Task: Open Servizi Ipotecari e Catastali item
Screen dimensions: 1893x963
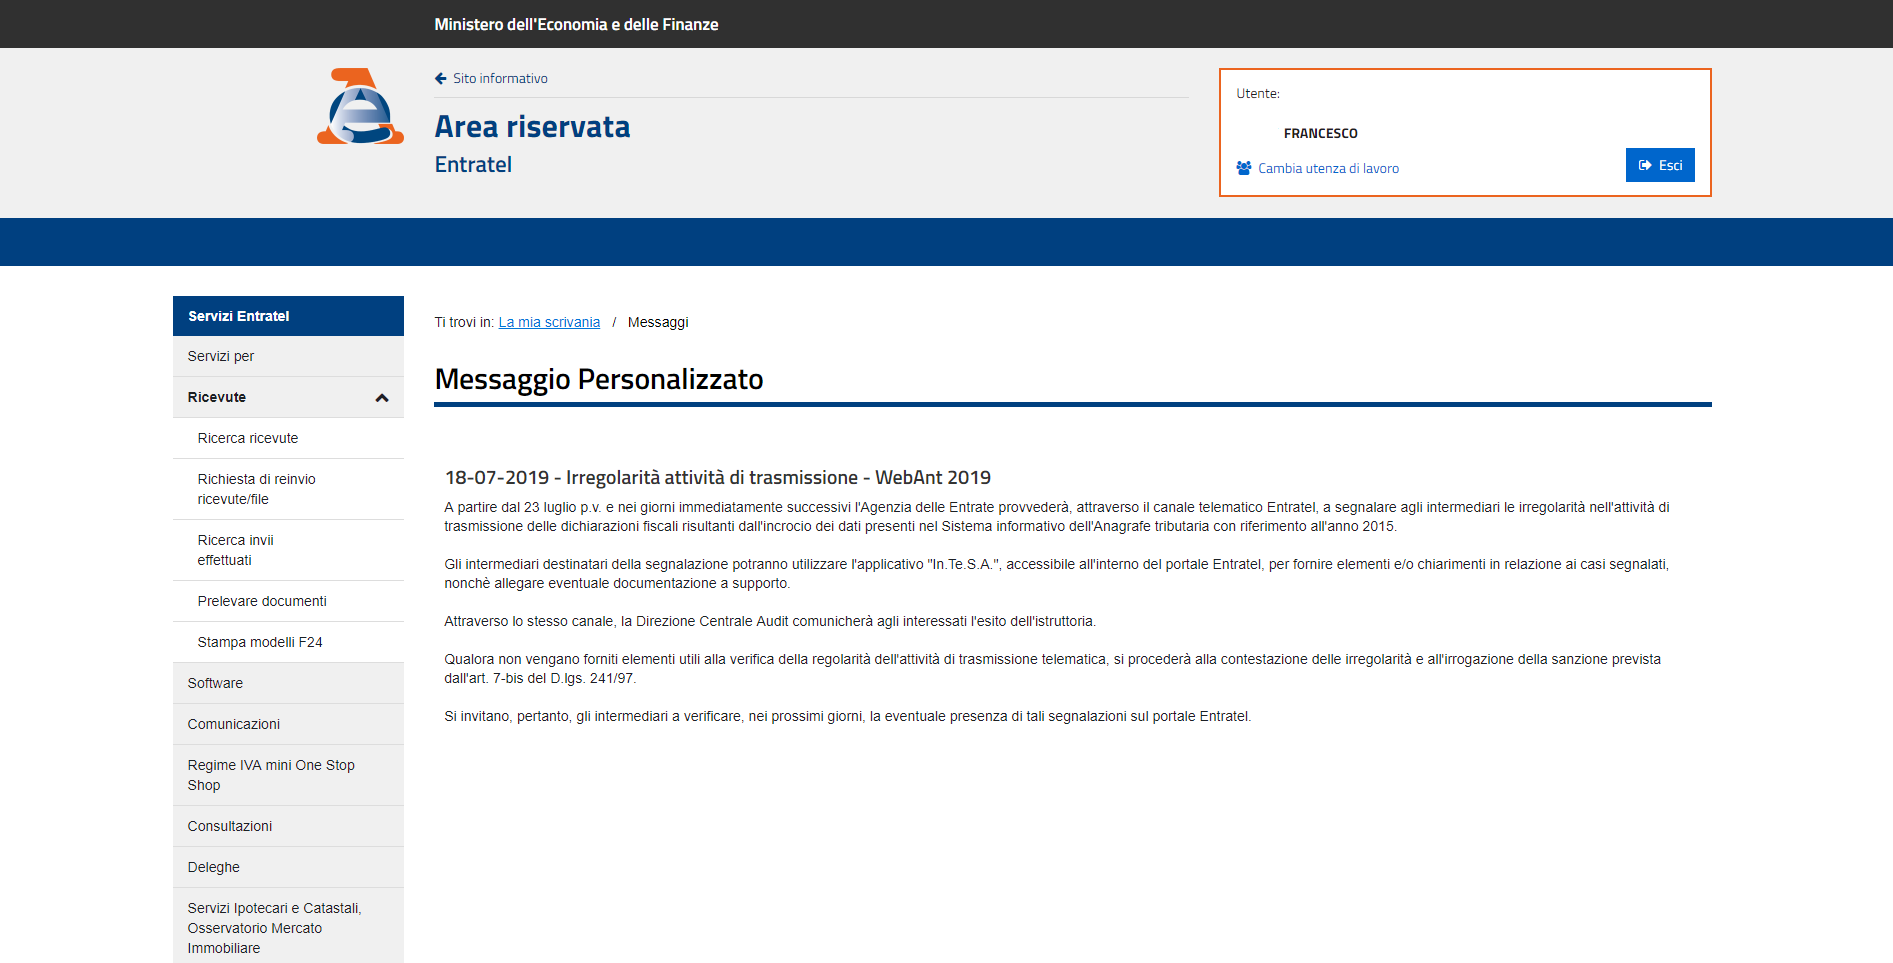Action: tap(288, 927)
